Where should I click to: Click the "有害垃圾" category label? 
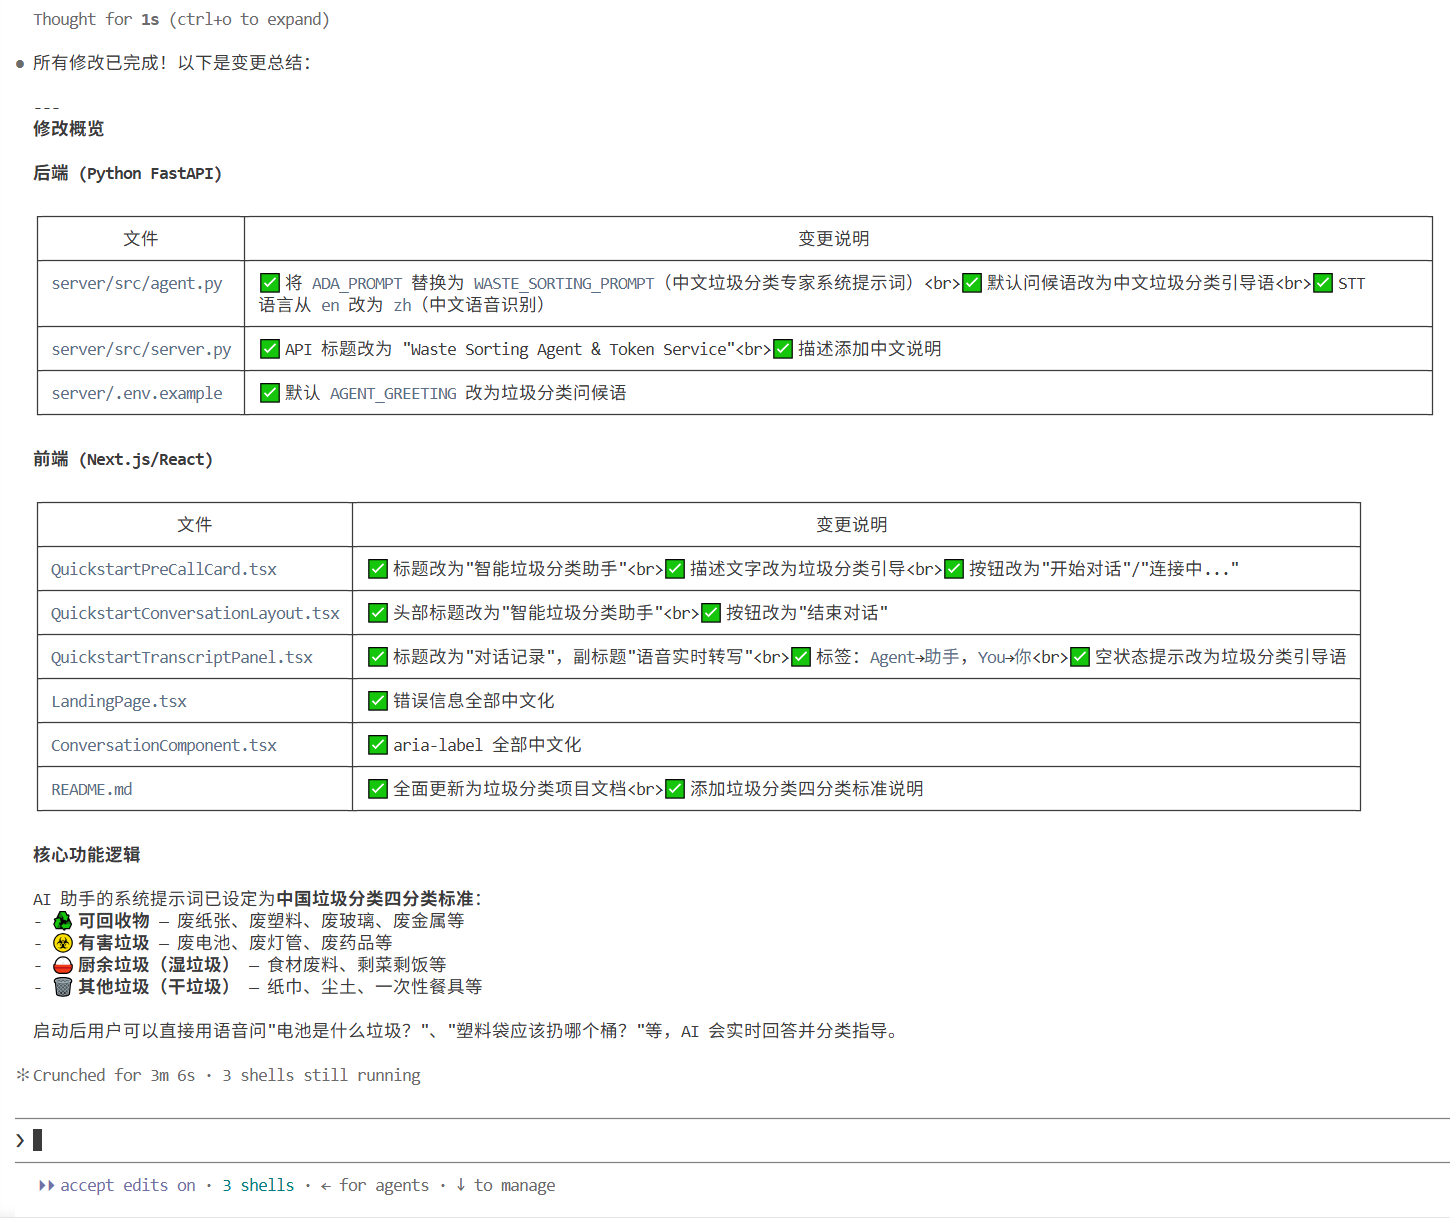[x=114, y=943]
